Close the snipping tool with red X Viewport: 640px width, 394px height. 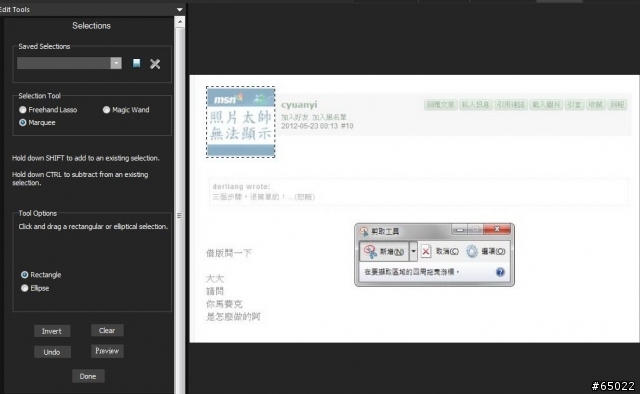[497, 229]
